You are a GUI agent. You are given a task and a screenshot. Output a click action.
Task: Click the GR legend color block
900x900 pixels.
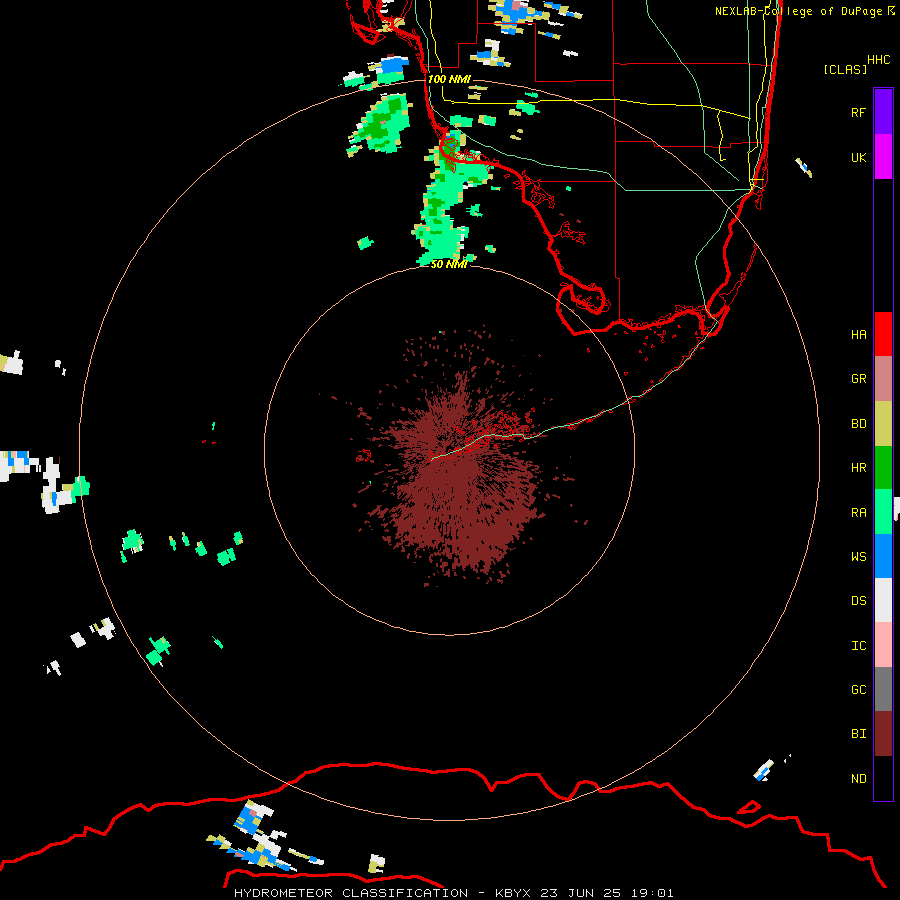tap(883, 379)
